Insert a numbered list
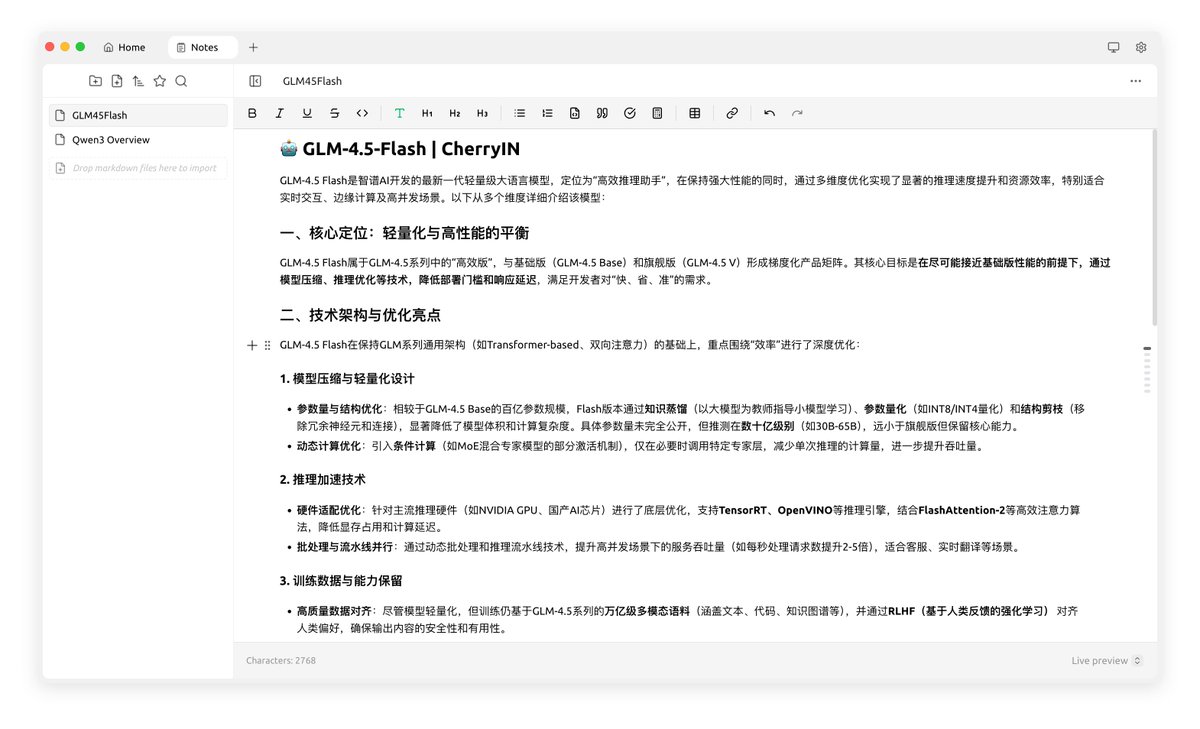 click(547, 113)
